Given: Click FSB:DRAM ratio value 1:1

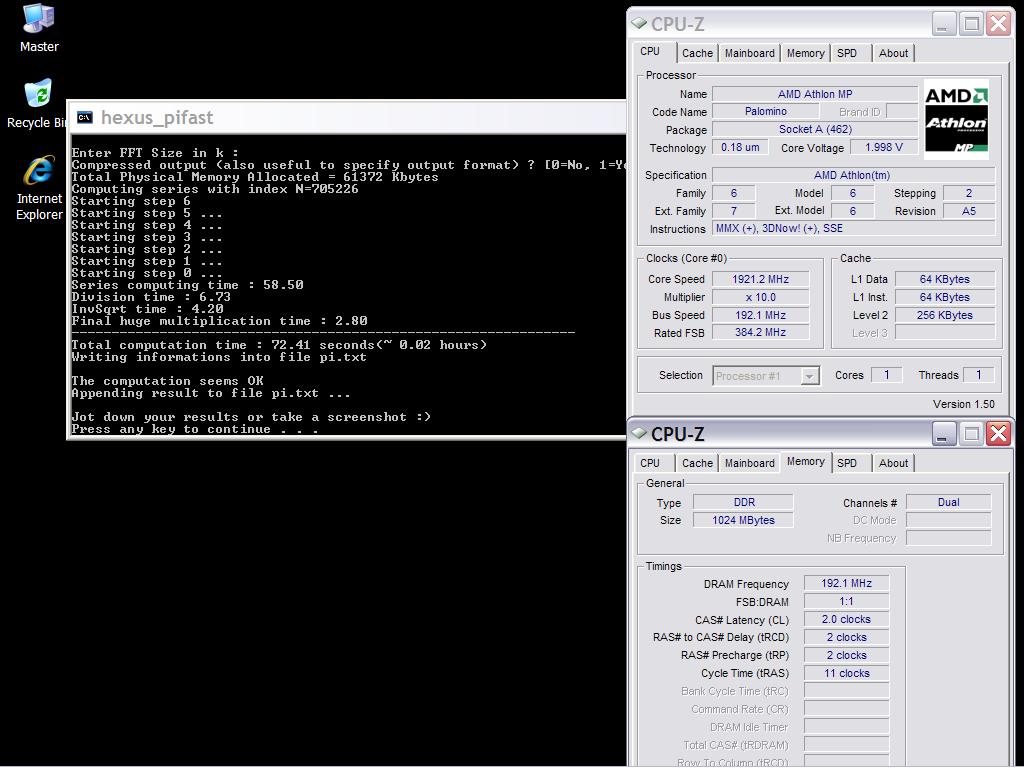Looking at the screenshot, I should click(846, 601).
